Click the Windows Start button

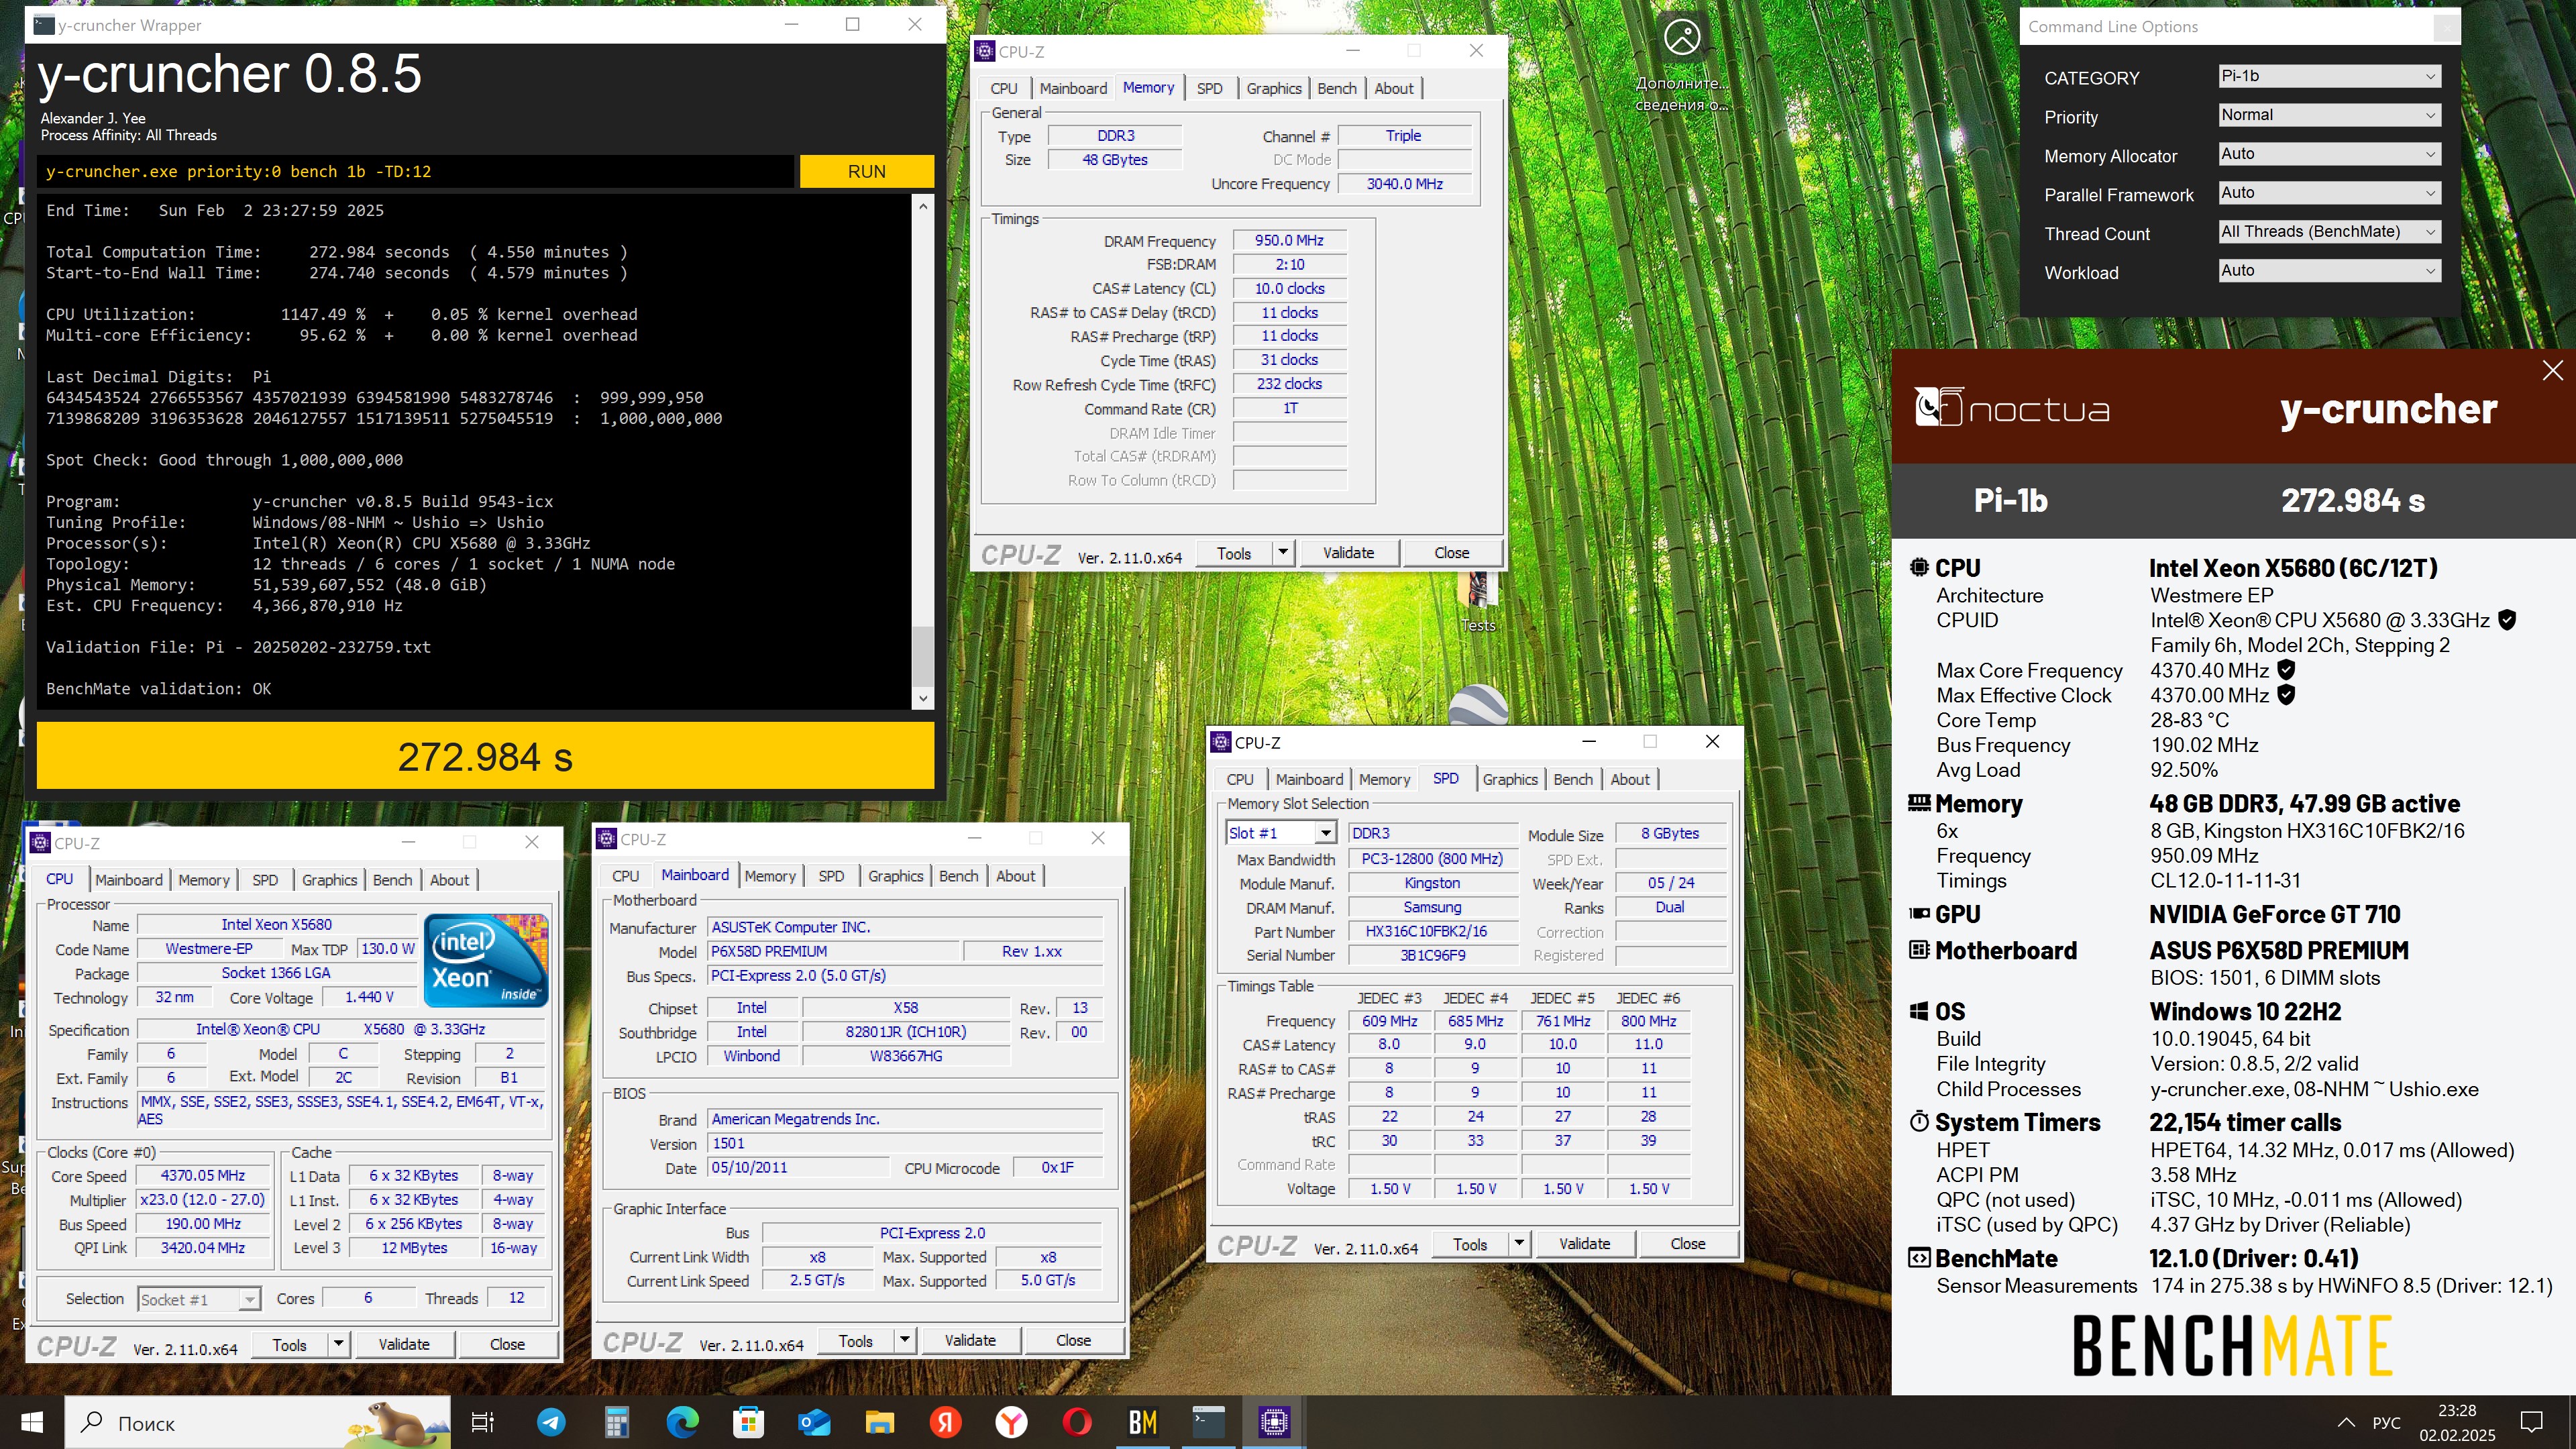click(x=32, y=1422)
